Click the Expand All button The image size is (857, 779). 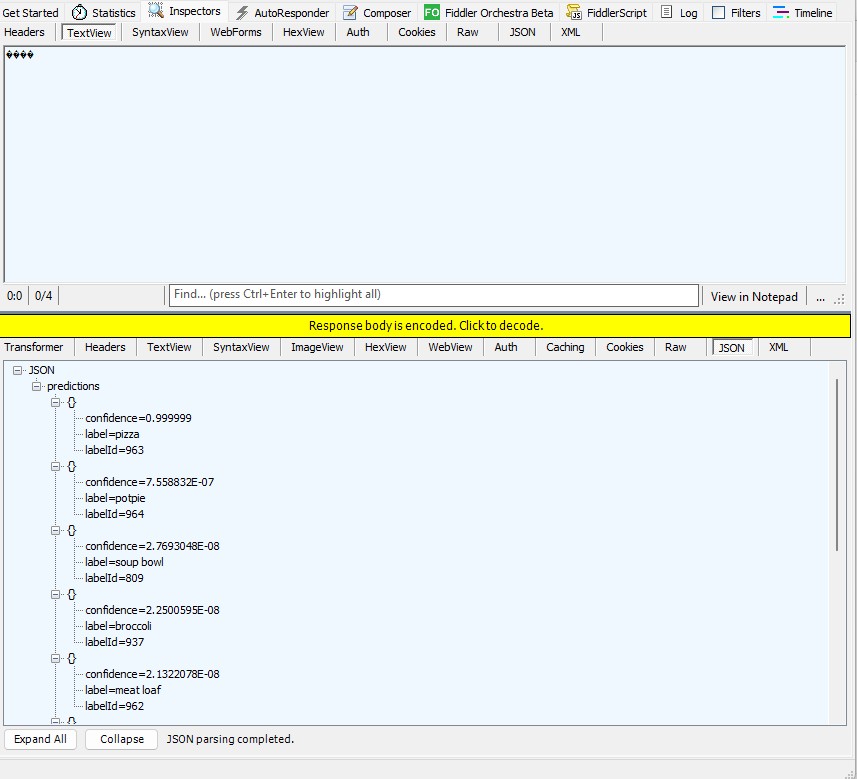(41, 739)
